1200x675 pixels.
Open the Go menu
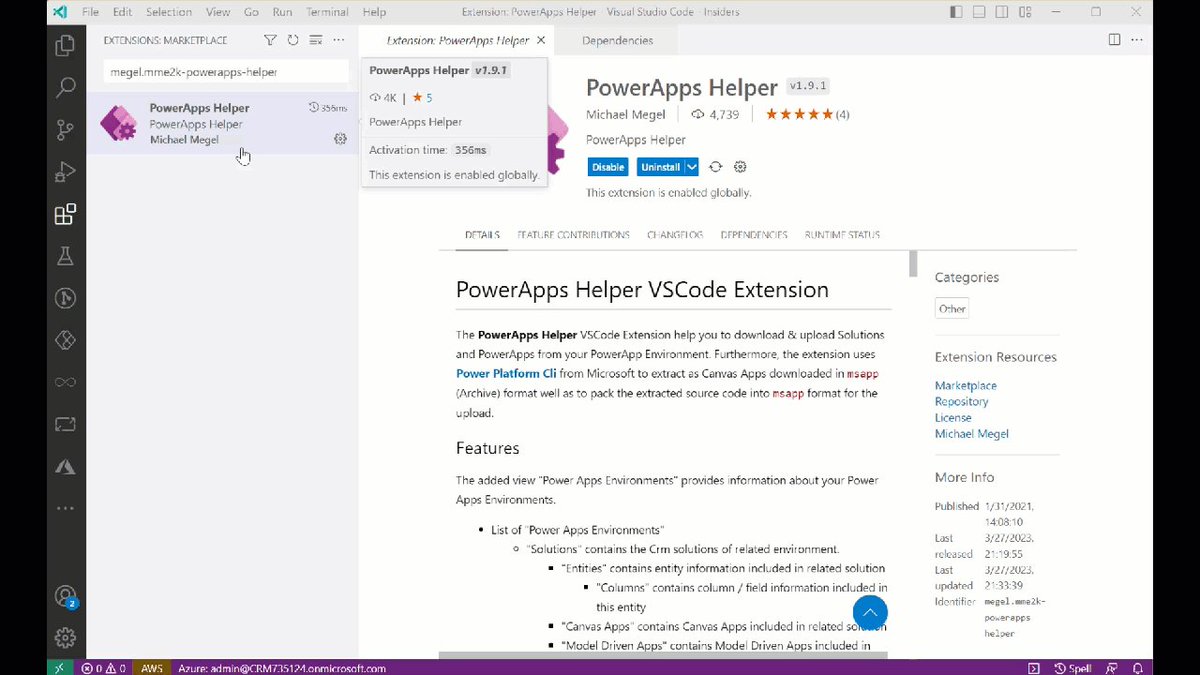[x=251, y=12]
